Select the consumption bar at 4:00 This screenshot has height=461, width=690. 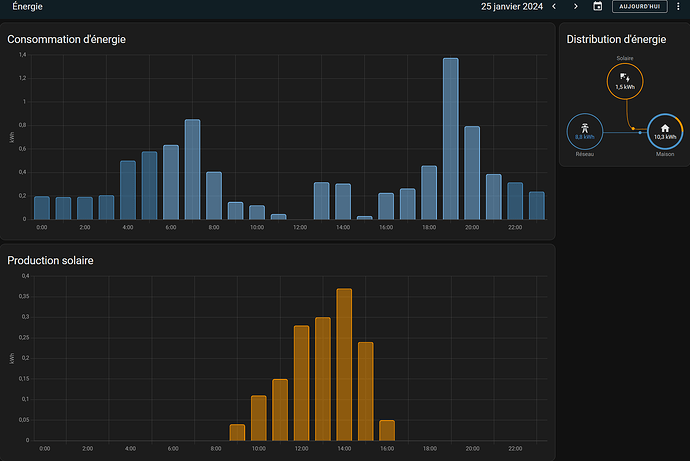click(128, 190)
